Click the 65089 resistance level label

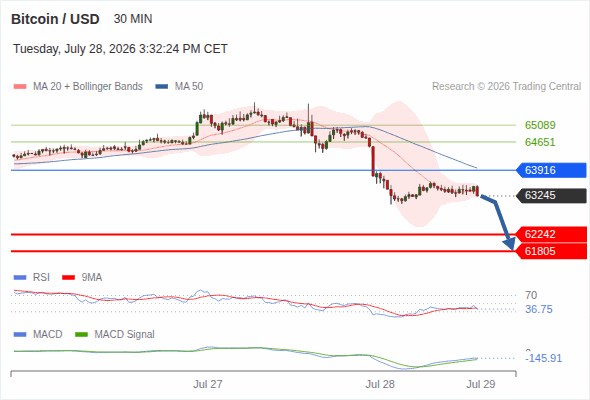point(540,125)
